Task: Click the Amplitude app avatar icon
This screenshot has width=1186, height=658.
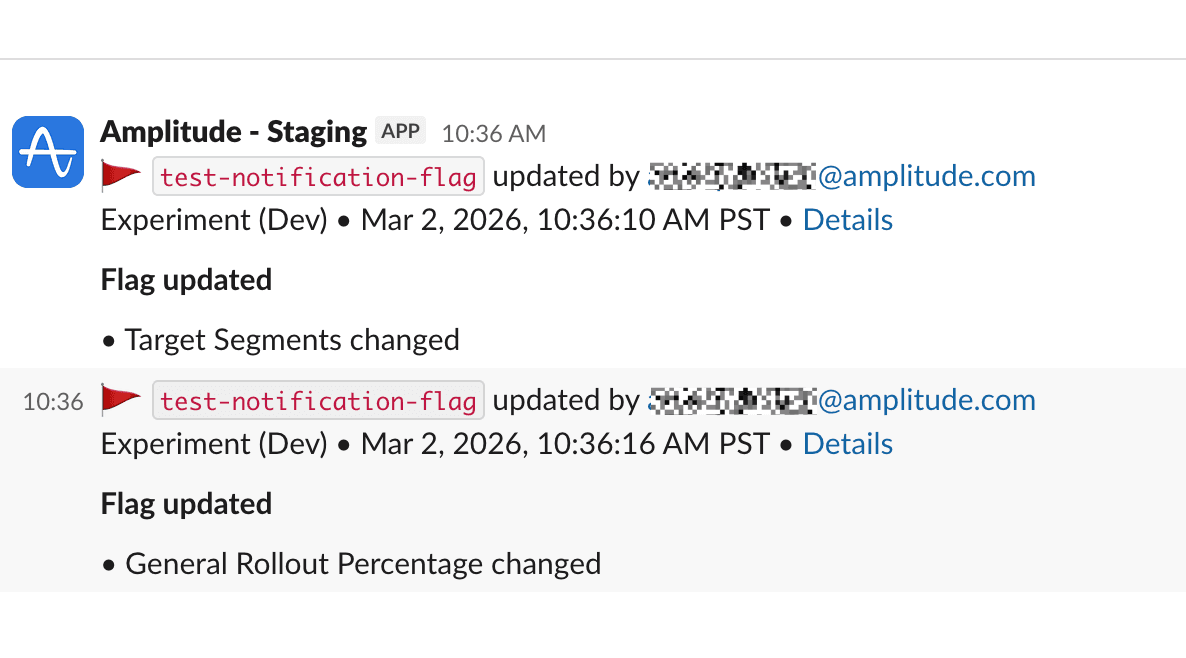Action: click(48, 152)
